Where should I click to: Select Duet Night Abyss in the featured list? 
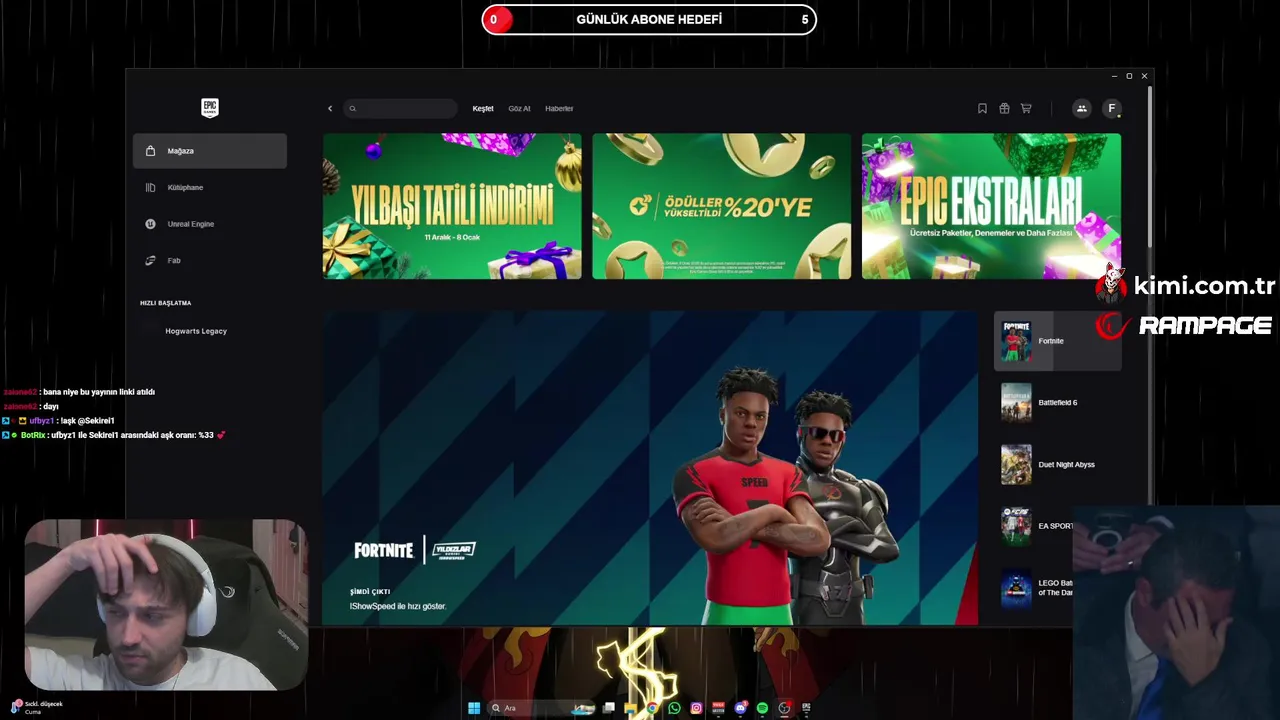click(x=1058, y=464)
